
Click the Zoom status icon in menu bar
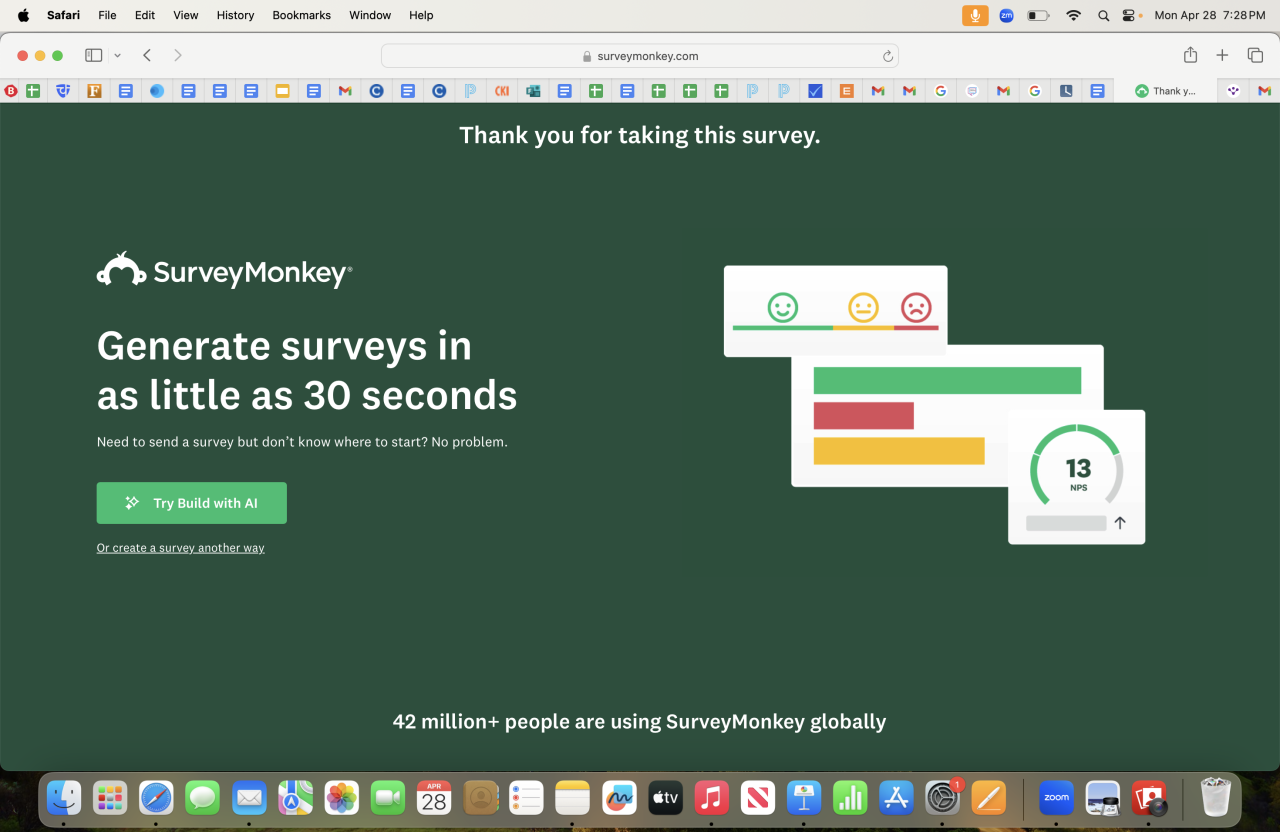pos(1006,15)
